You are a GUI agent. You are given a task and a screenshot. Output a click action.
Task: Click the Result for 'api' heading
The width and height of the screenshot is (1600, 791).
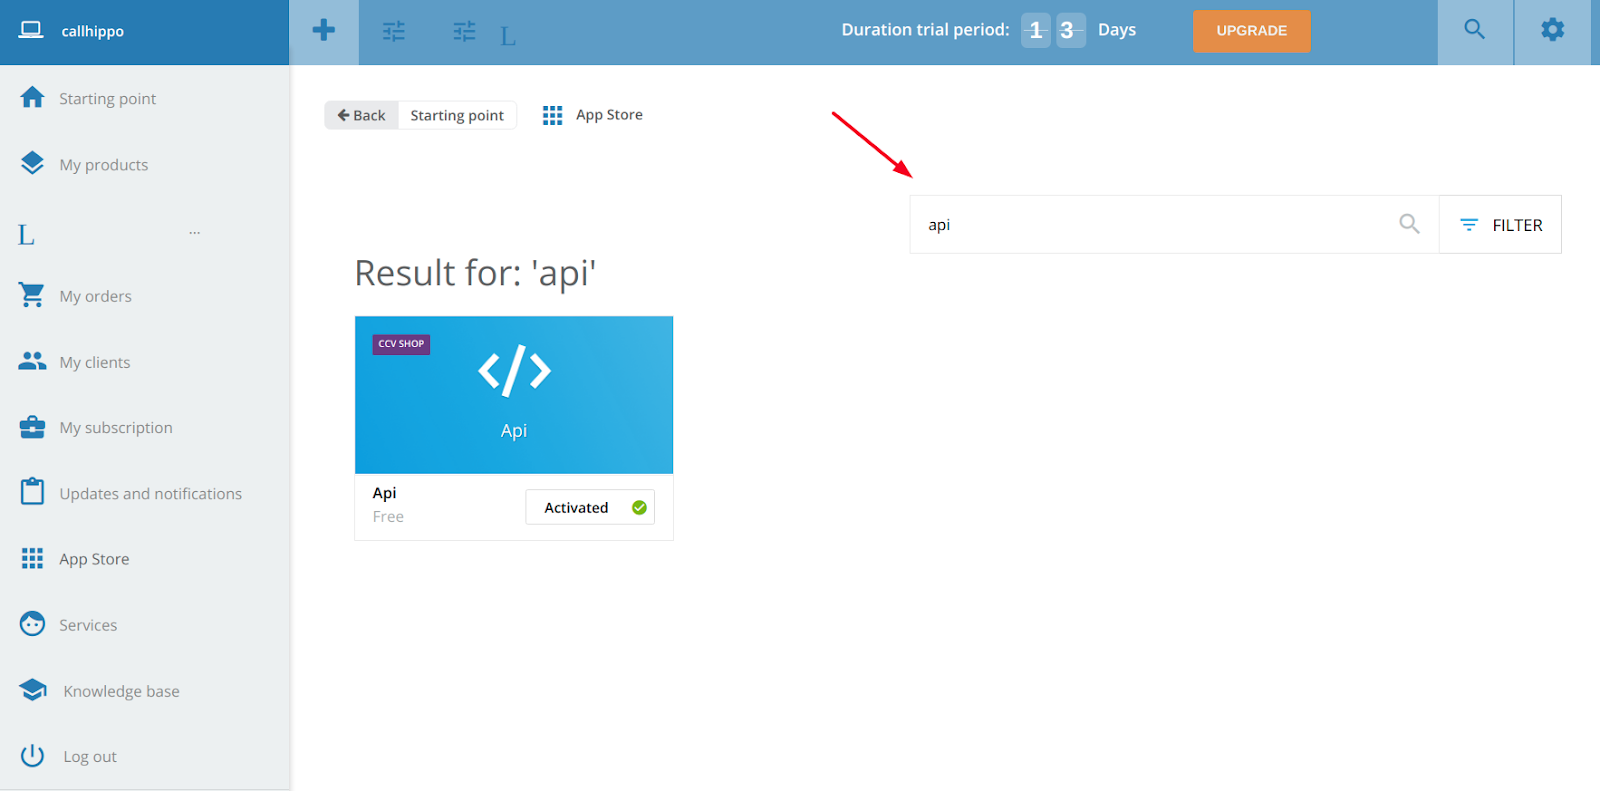475,273
